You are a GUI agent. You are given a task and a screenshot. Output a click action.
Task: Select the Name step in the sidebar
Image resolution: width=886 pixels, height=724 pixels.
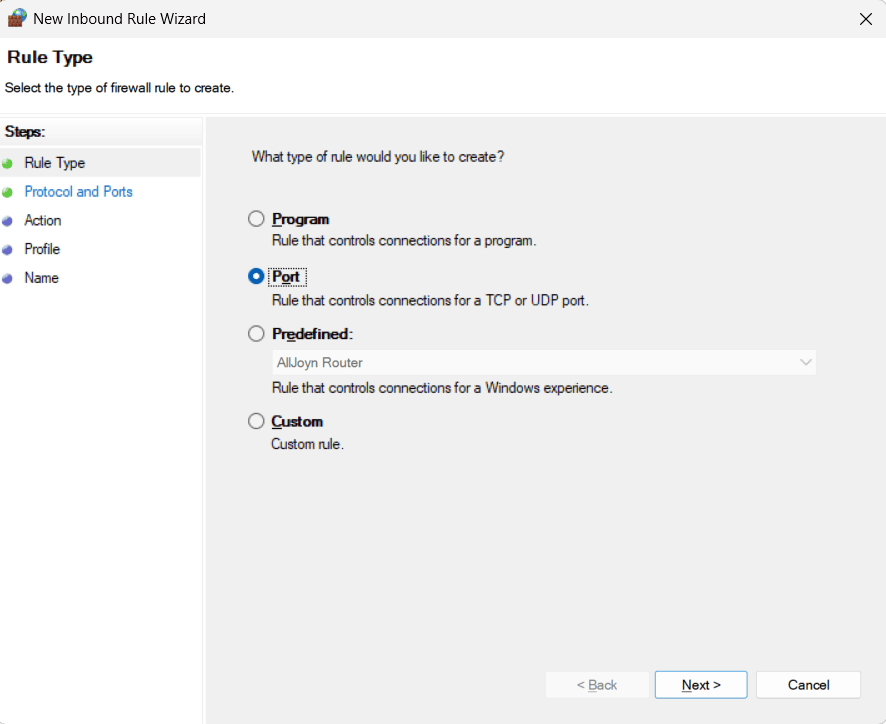click(x=42, y=278)
